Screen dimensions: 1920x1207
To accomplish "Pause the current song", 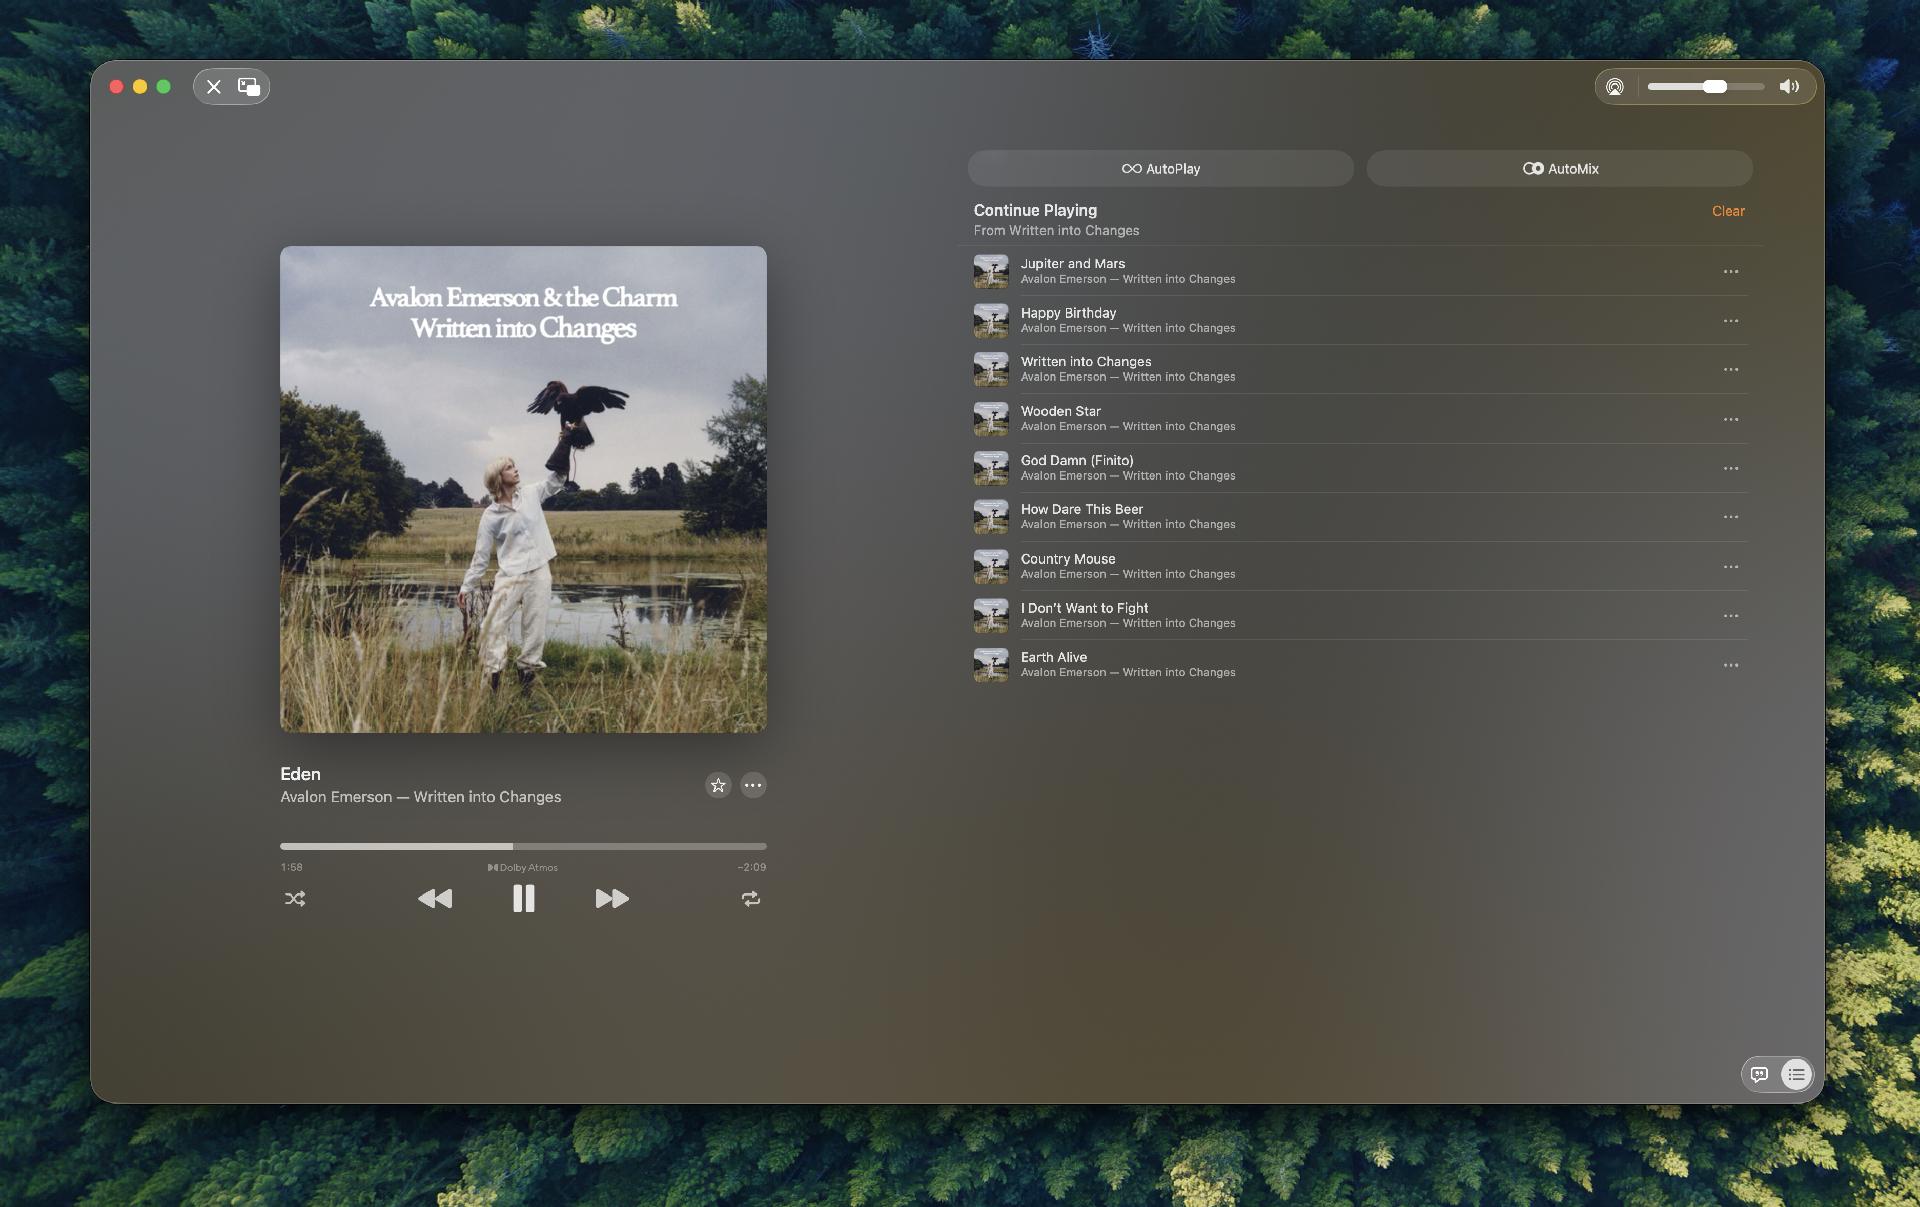I will point(523,899).
